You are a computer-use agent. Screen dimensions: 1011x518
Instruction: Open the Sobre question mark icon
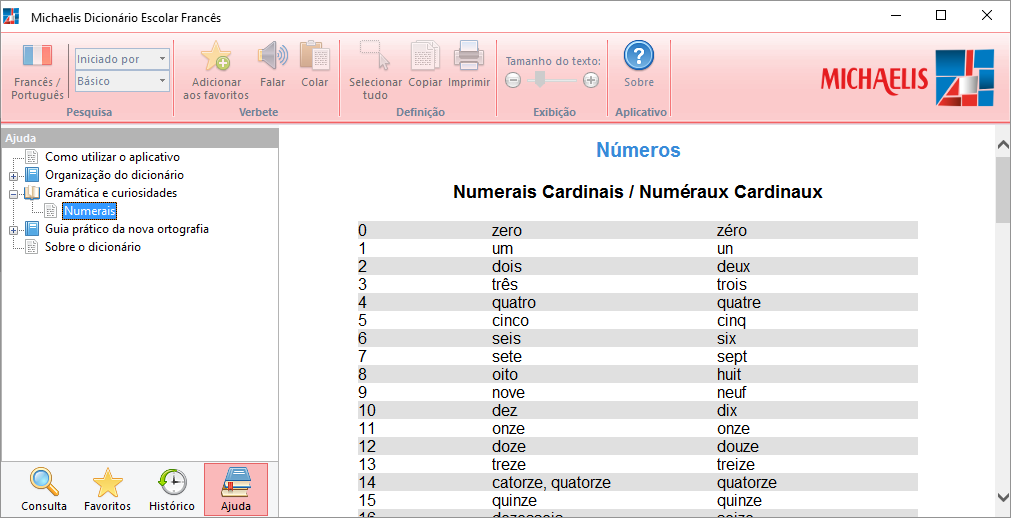[639, 56]
